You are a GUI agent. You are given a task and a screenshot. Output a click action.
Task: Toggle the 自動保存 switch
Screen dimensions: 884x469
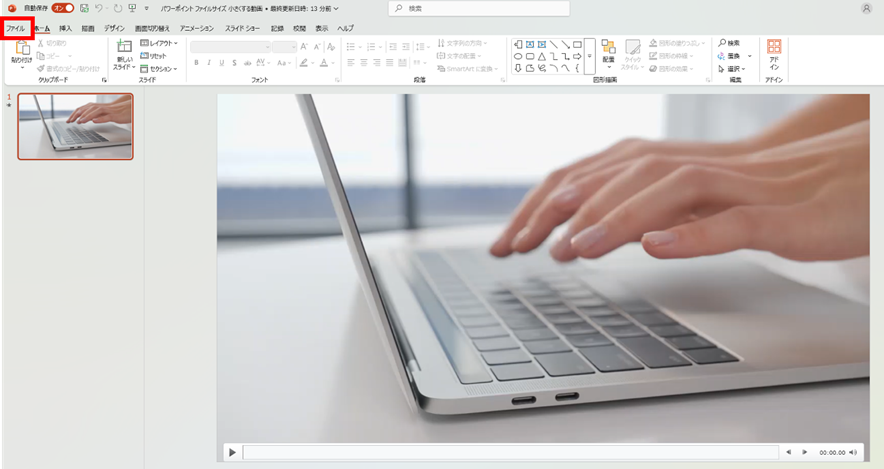click(62, 8)
